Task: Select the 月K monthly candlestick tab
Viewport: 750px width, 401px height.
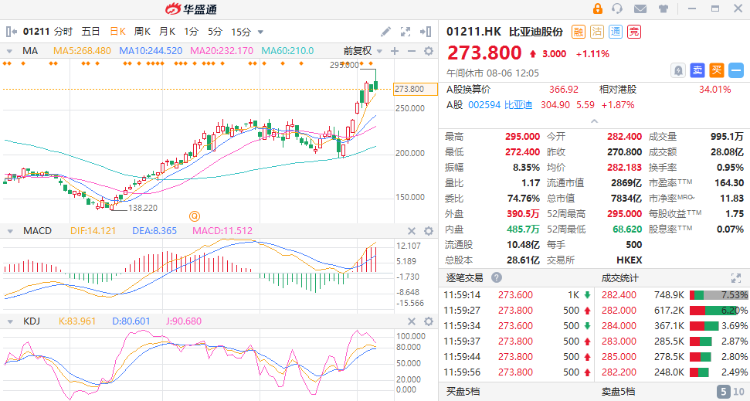Action: click(167, 32)
